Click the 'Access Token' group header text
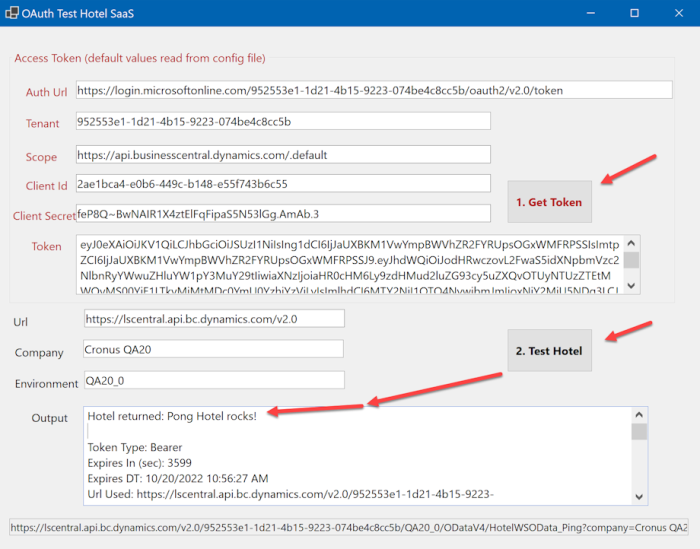This screenshot has width=700, height=549. tap(140, 58)
